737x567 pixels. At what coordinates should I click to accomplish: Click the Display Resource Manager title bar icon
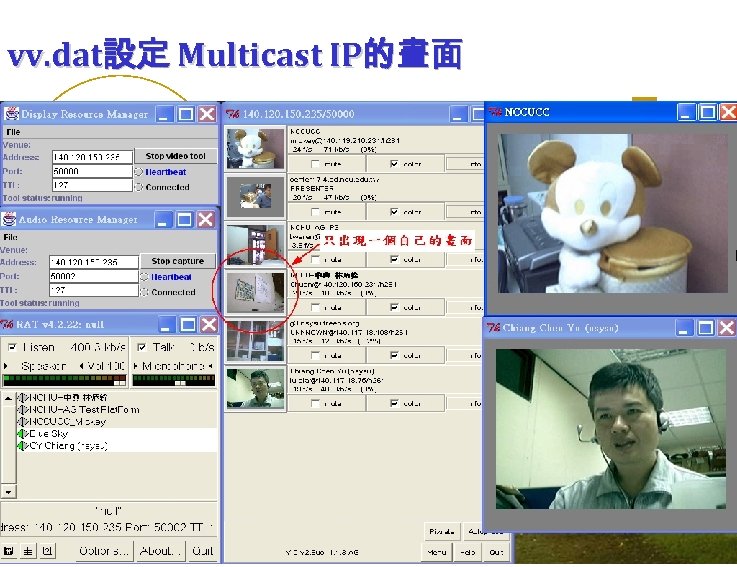click(x=11, y=113)
